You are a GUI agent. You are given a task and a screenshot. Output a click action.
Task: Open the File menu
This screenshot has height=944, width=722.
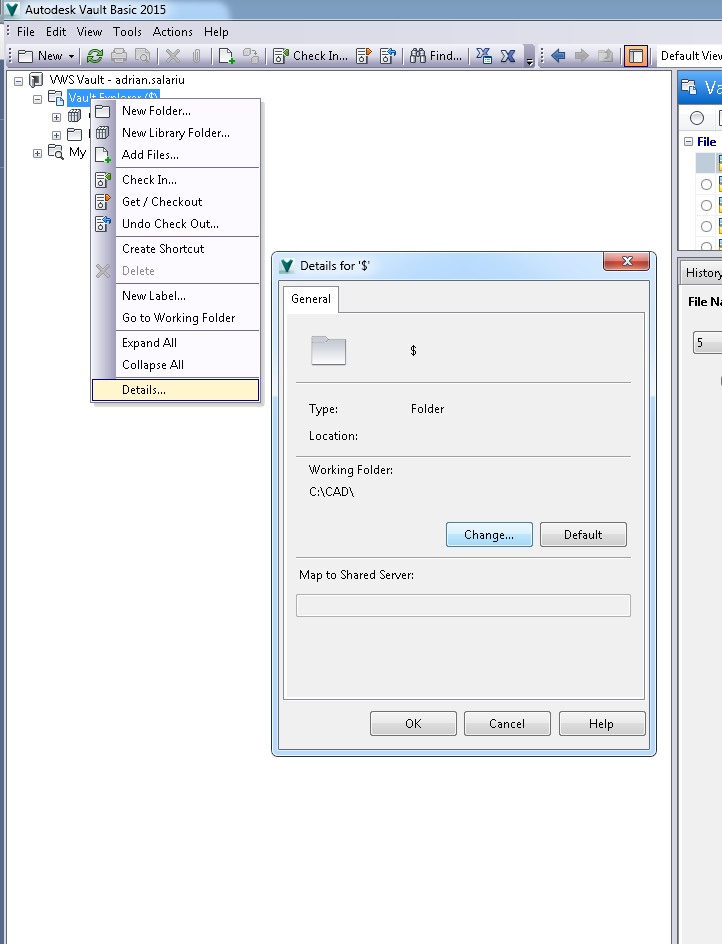[26, 32]
